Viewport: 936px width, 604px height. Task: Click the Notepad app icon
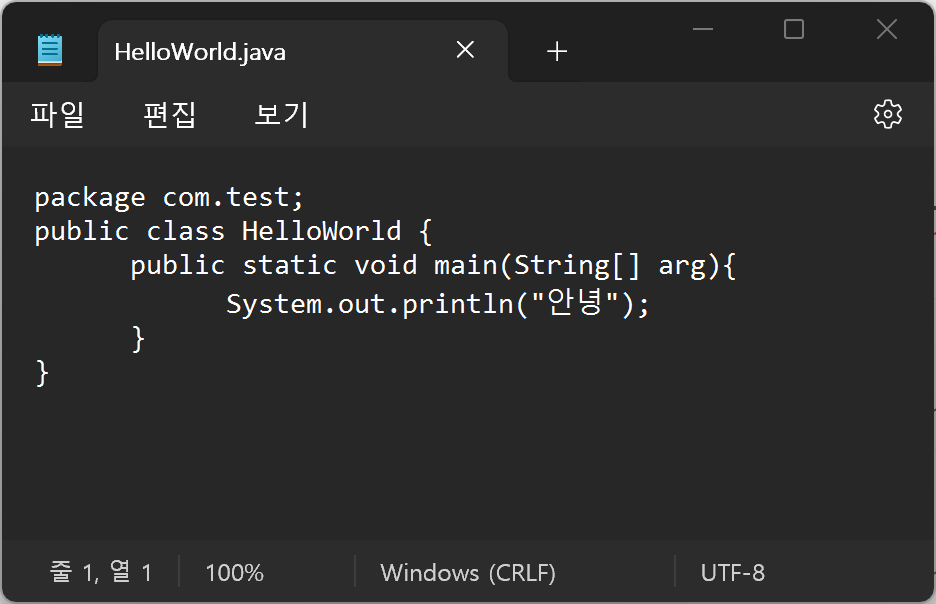click(x=50, y=50)
